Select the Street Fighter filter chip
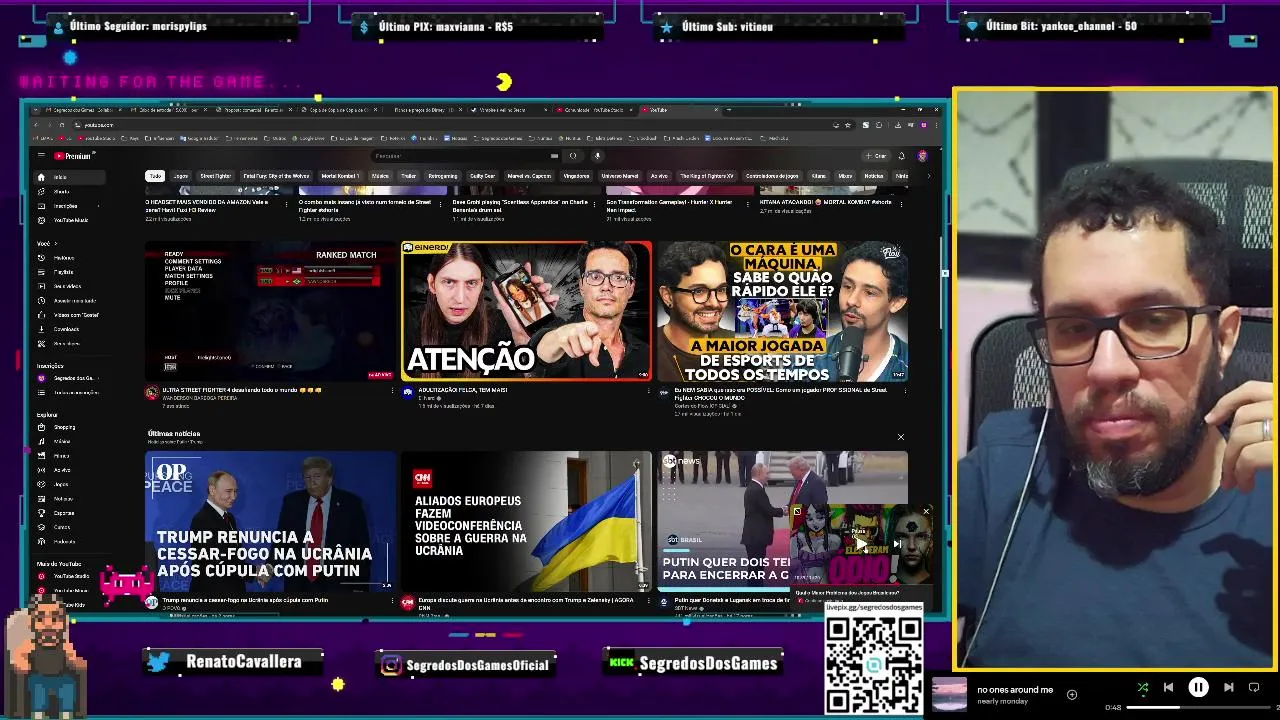This screenshot has height=720, width=1280. (215, 176)
